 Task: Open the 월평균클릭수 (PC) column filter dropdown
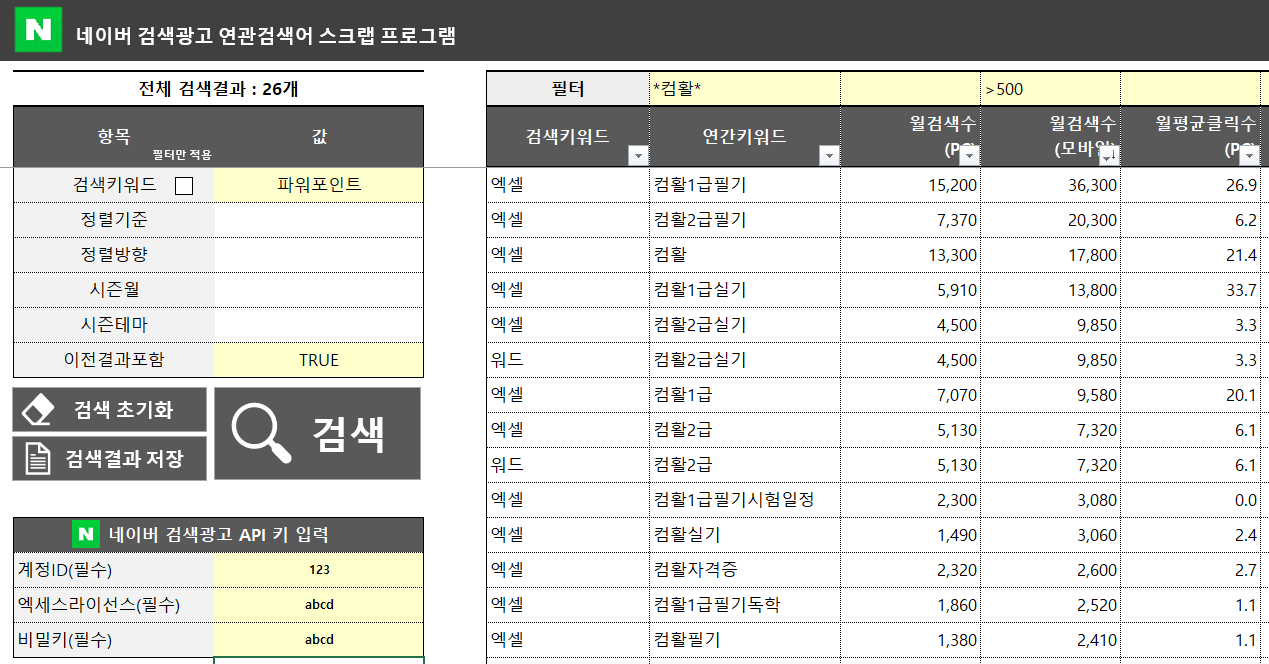click(1248, 155)
